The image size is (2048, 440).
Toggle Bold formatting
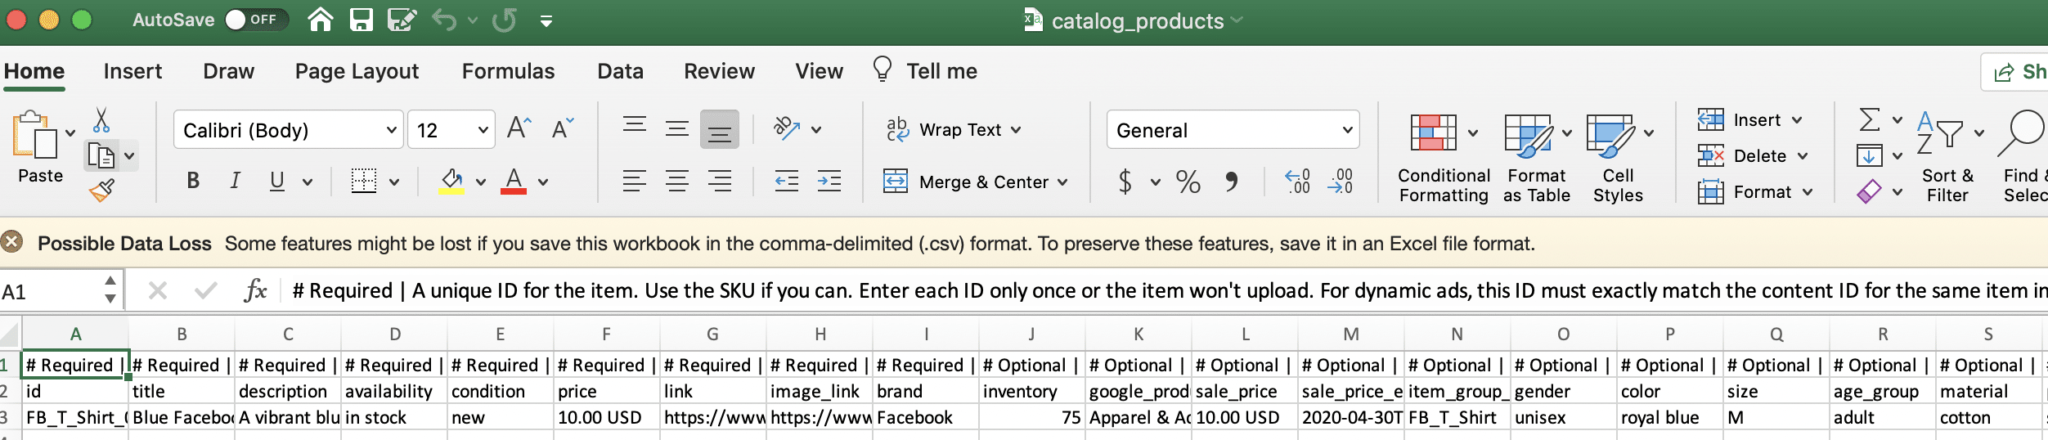(x=193, y=181)
